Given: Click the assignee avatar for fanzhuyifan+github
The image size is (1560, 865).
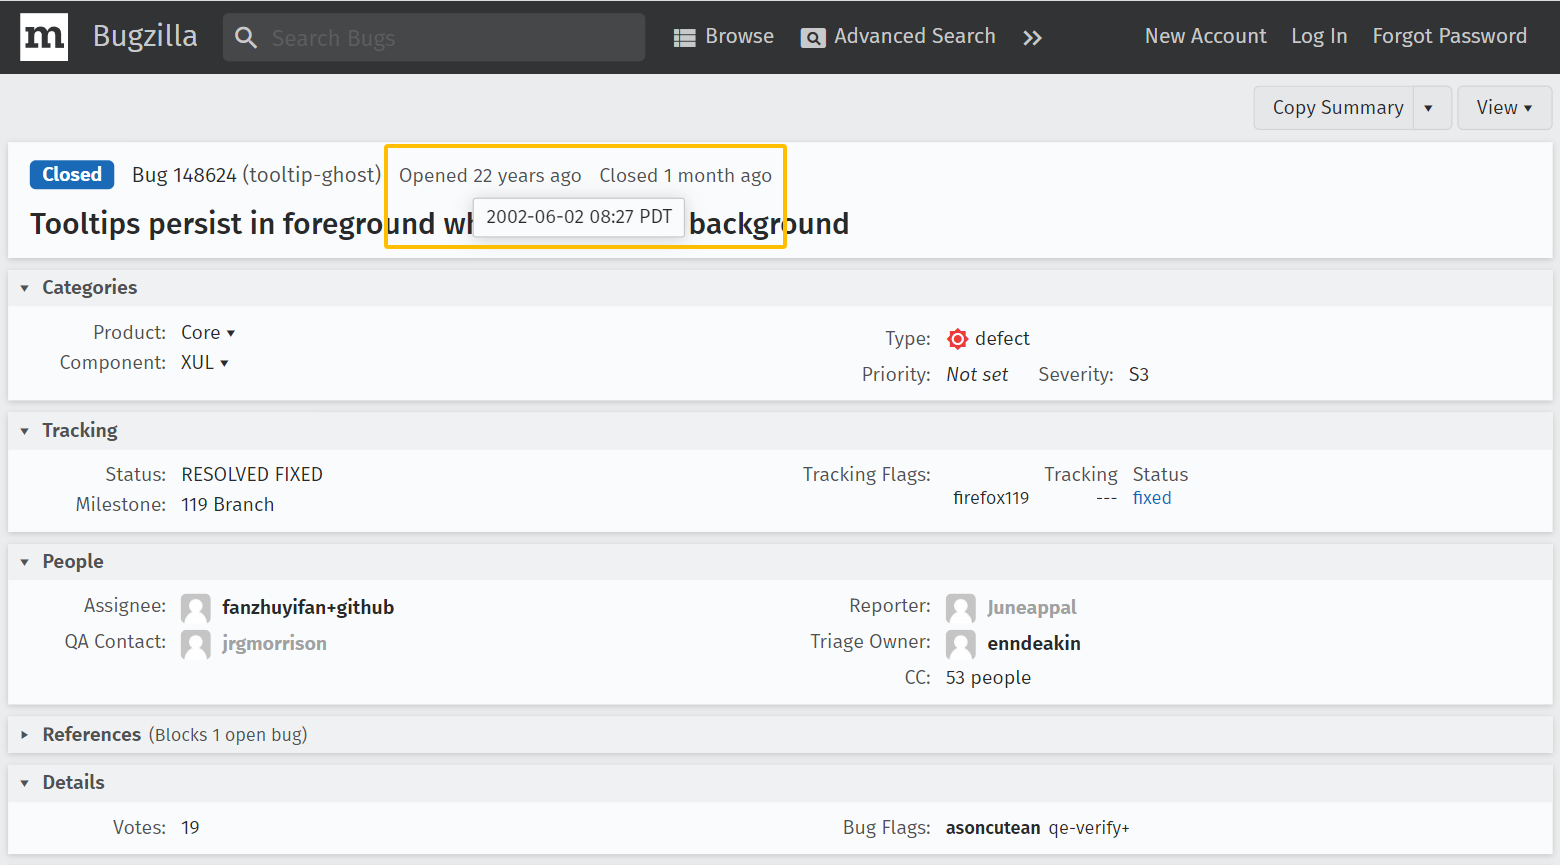Looking at the screenshot, I should click(196, 608).
